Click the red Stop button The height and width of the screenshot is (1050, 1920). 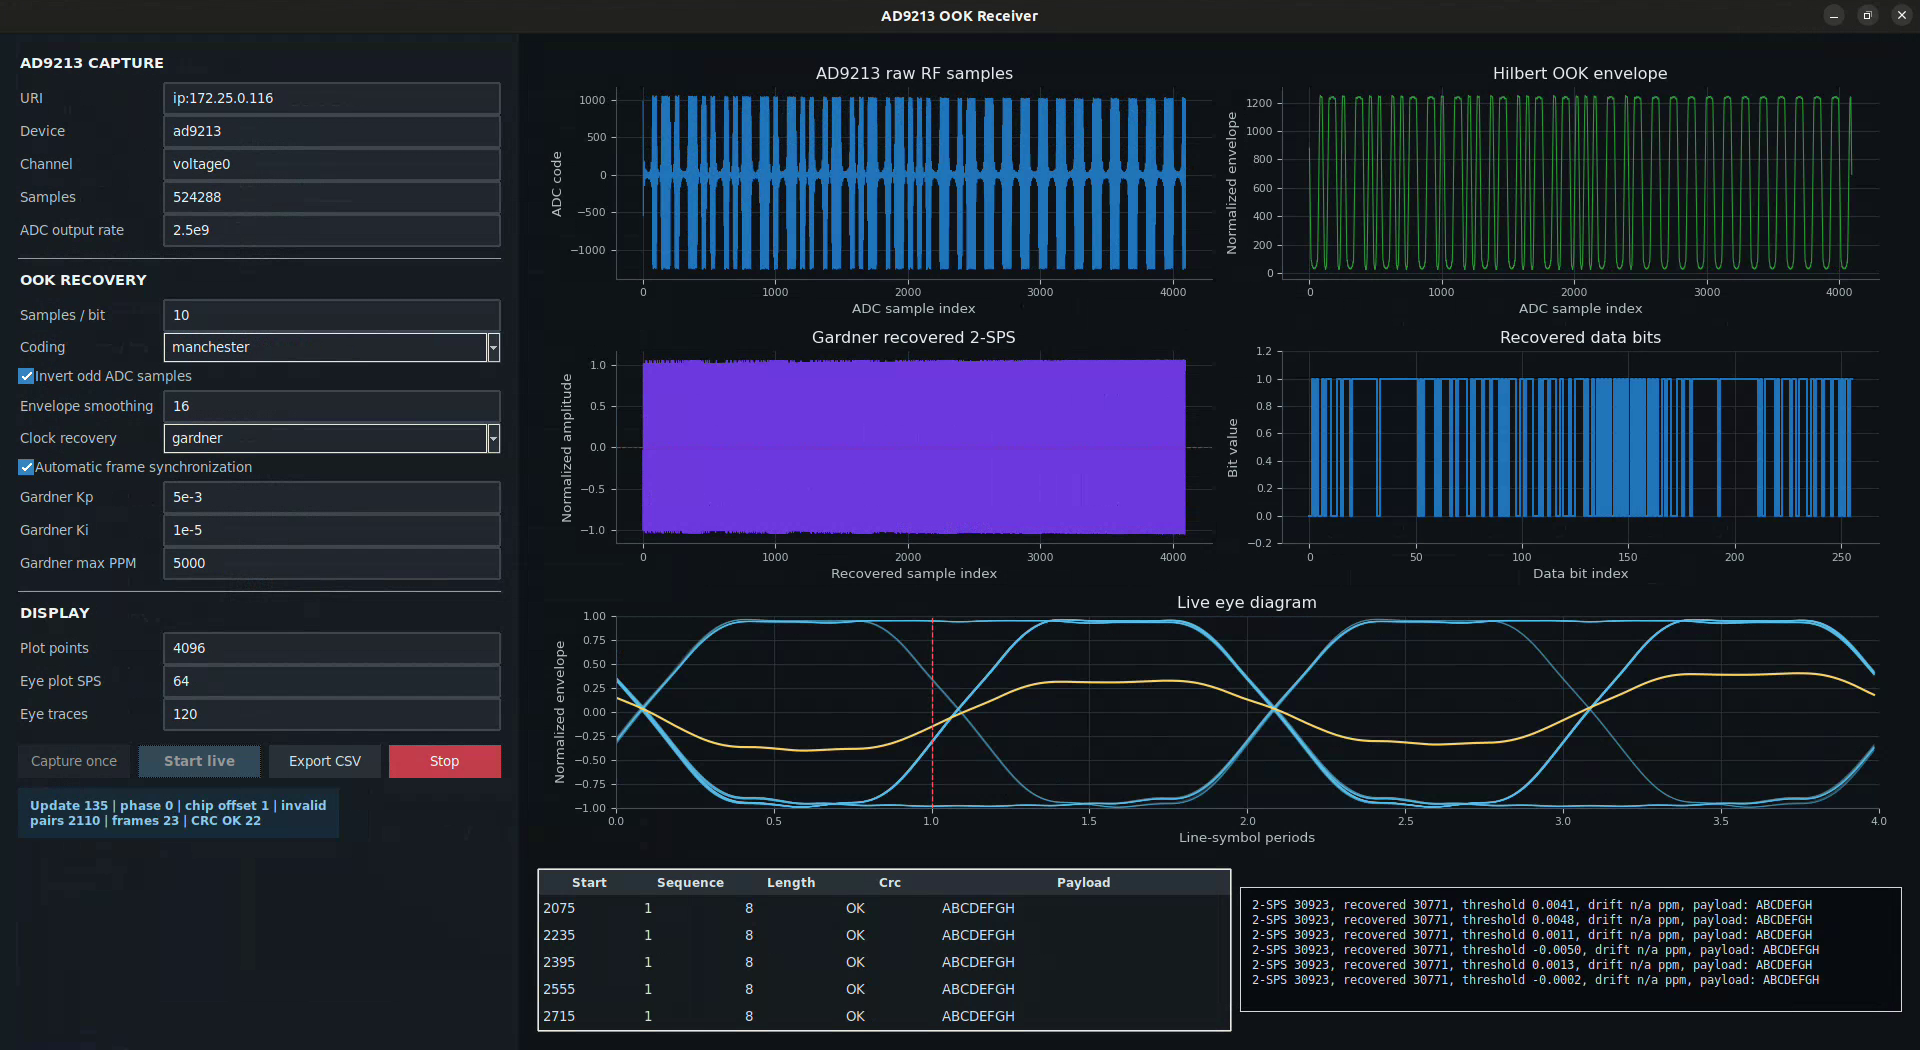coord(445,761)
